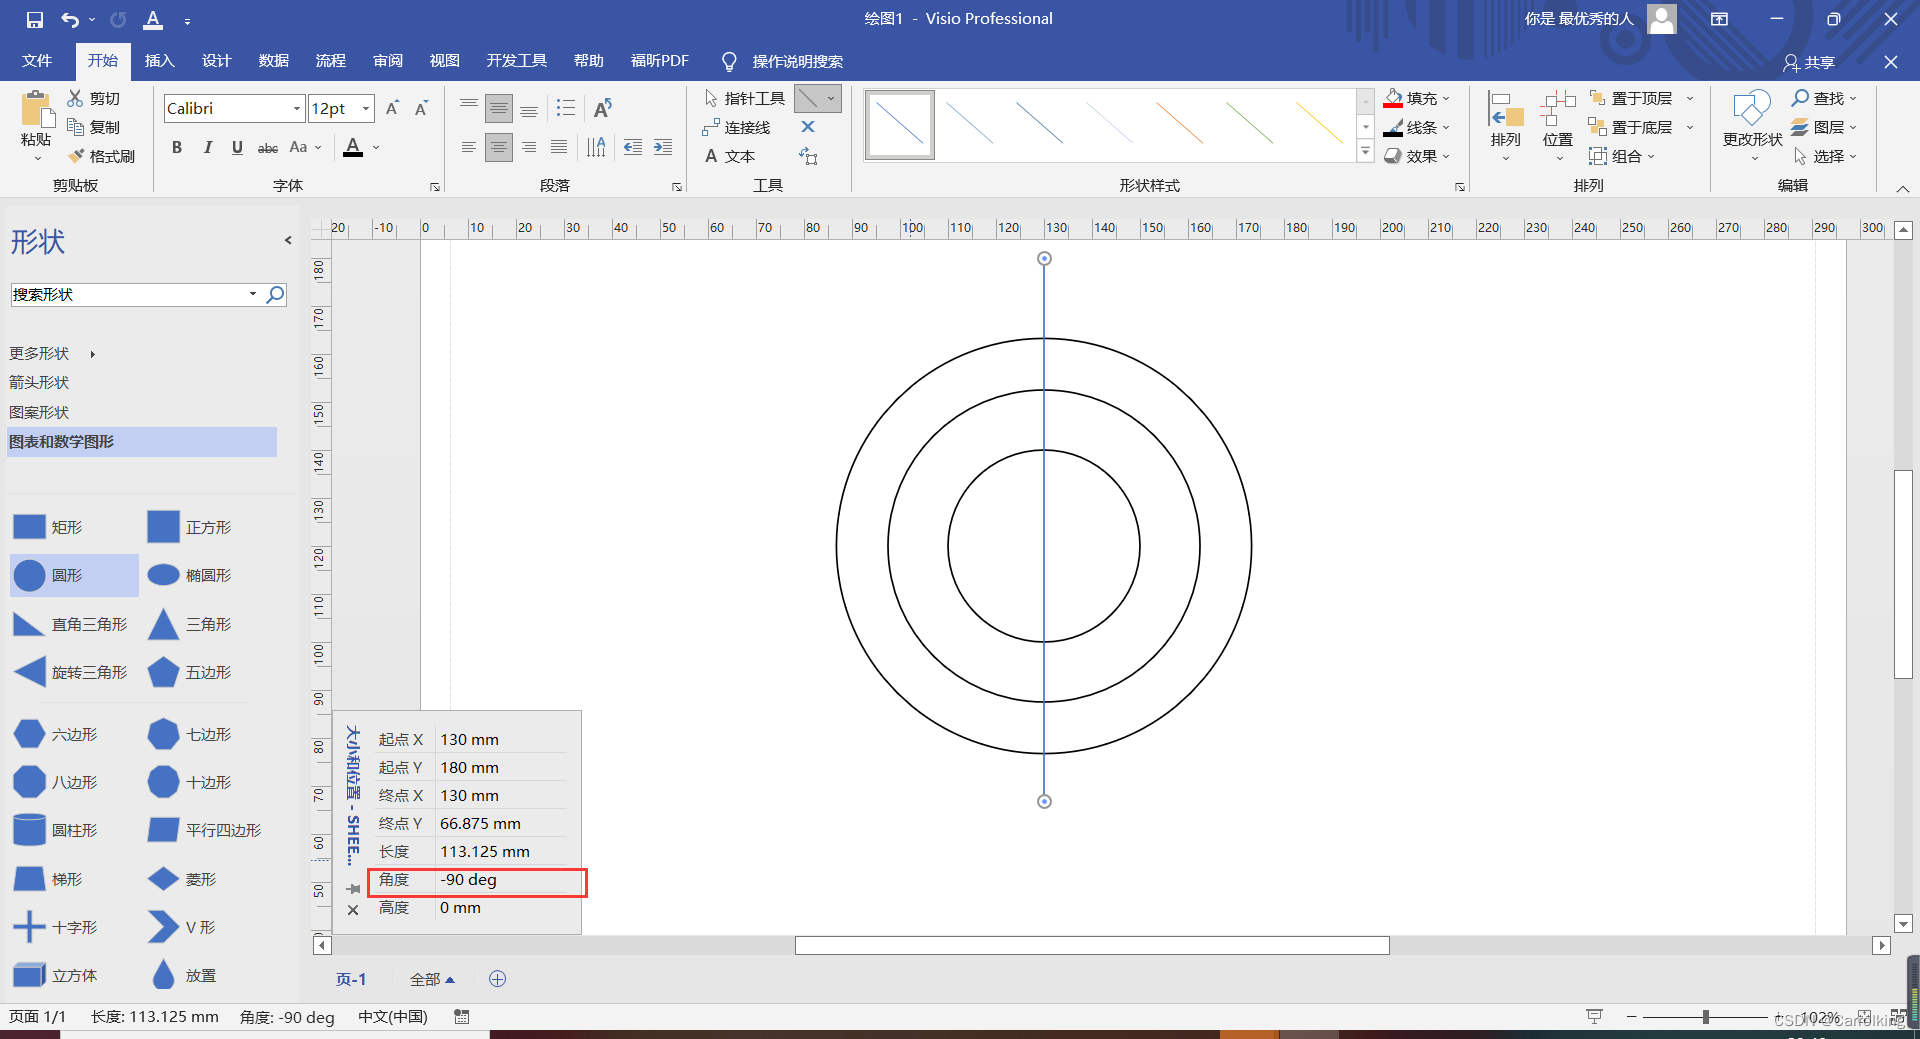Screen dimensions: 1920x1039
Task: Click the All pages (全部) button
Action: click(432, 979)
